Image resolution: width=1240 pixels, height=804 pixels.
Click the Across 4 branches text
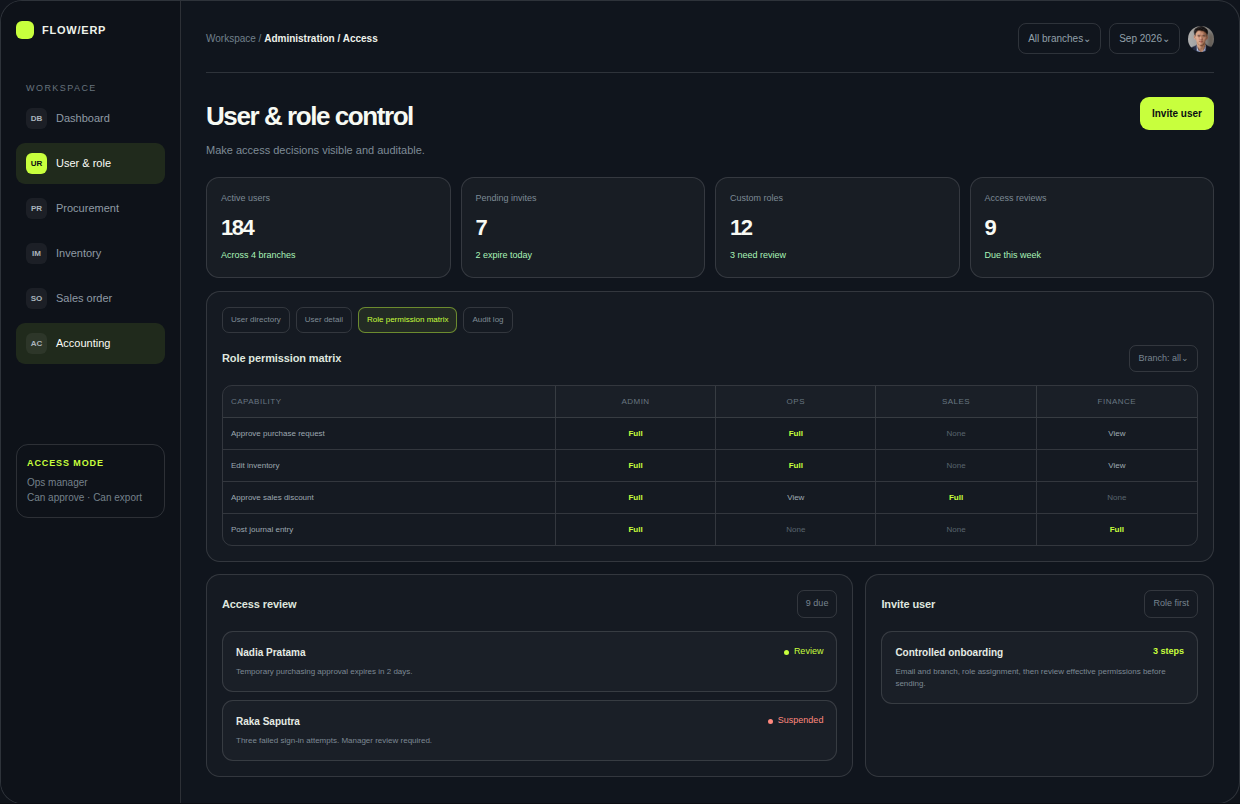coord(258,255)
